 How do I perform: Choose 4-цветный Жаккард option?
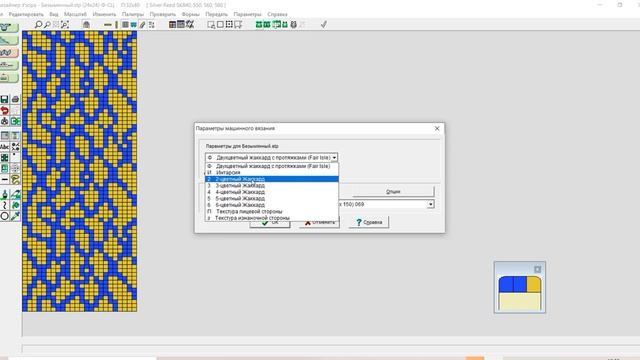[271, 192]
